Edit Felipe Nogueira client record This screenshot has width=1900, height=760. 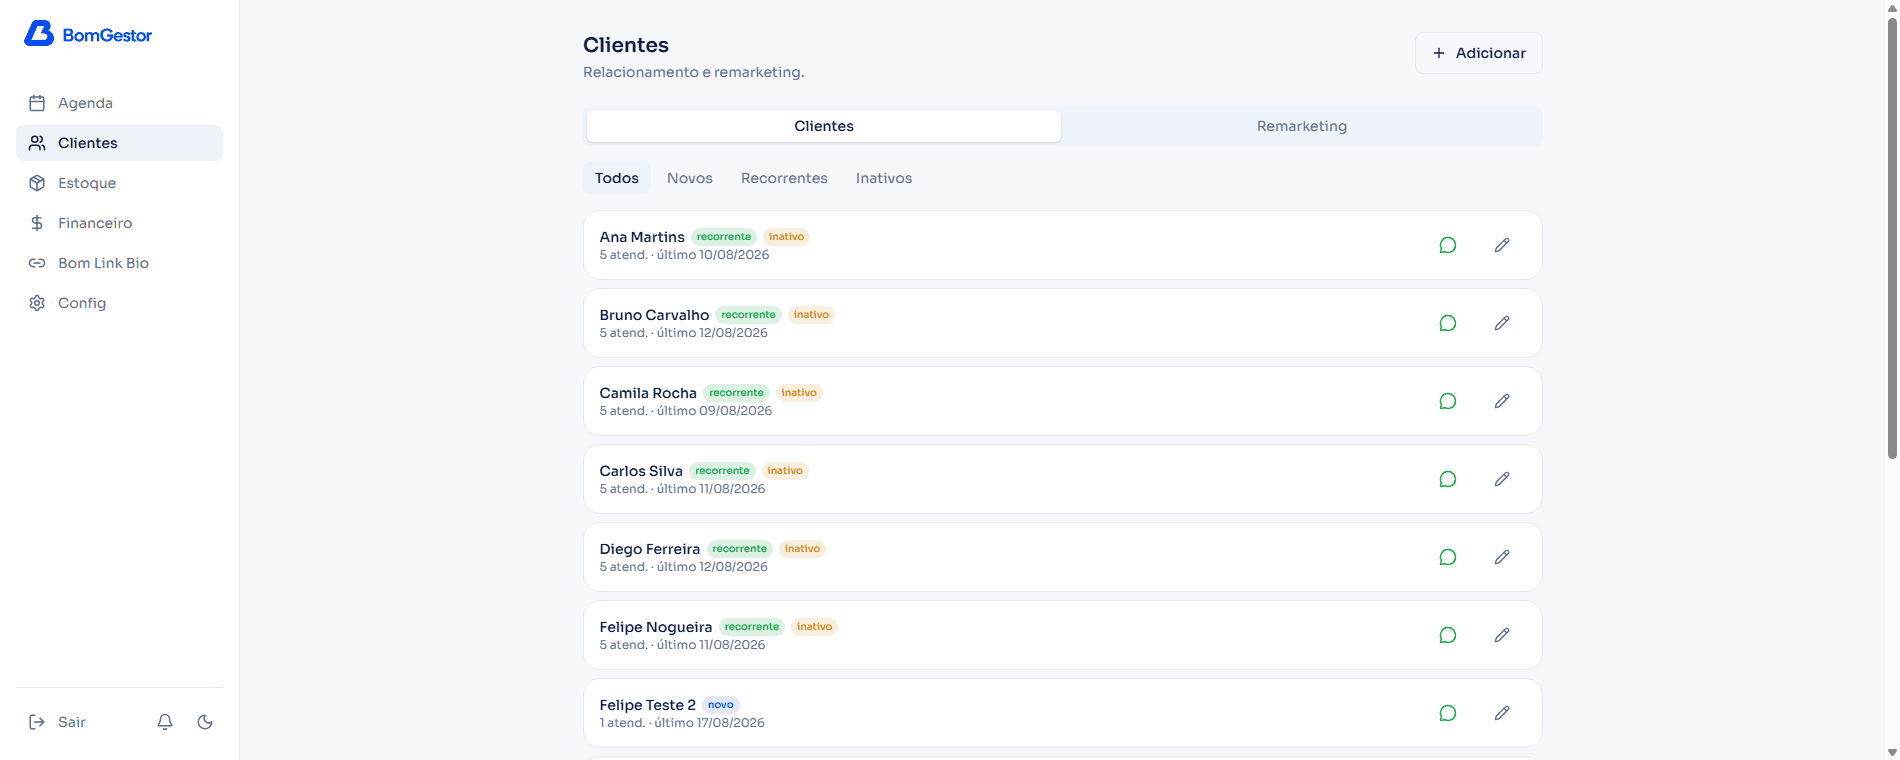click(x=1502, y=635)
